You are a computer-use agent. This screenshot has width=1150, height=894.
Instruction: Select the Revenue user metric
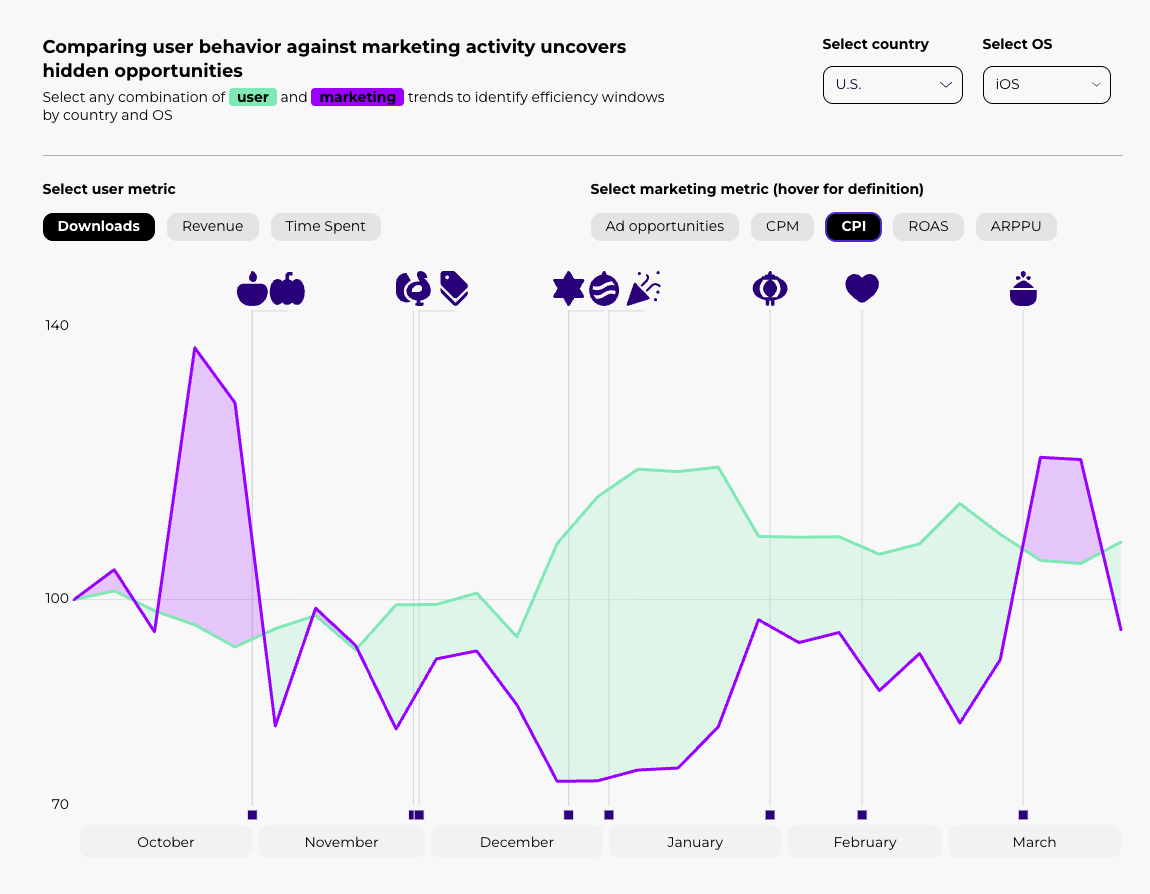(x=212, y=227)
